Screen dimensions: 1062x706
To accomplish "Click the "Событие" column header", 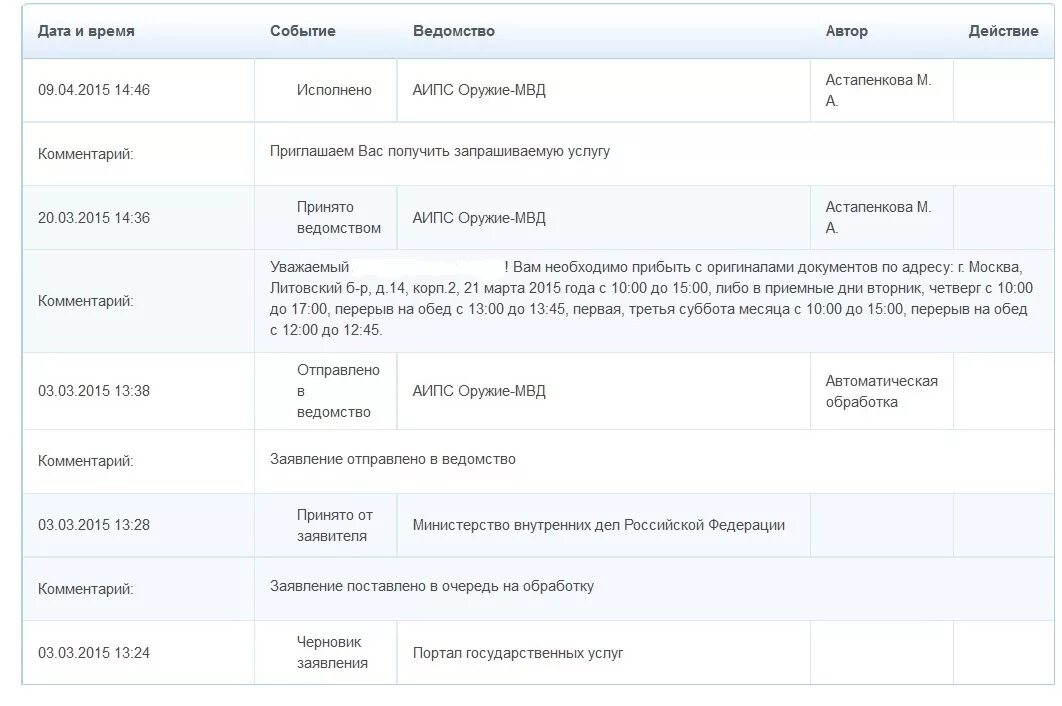I will point(302,31).
